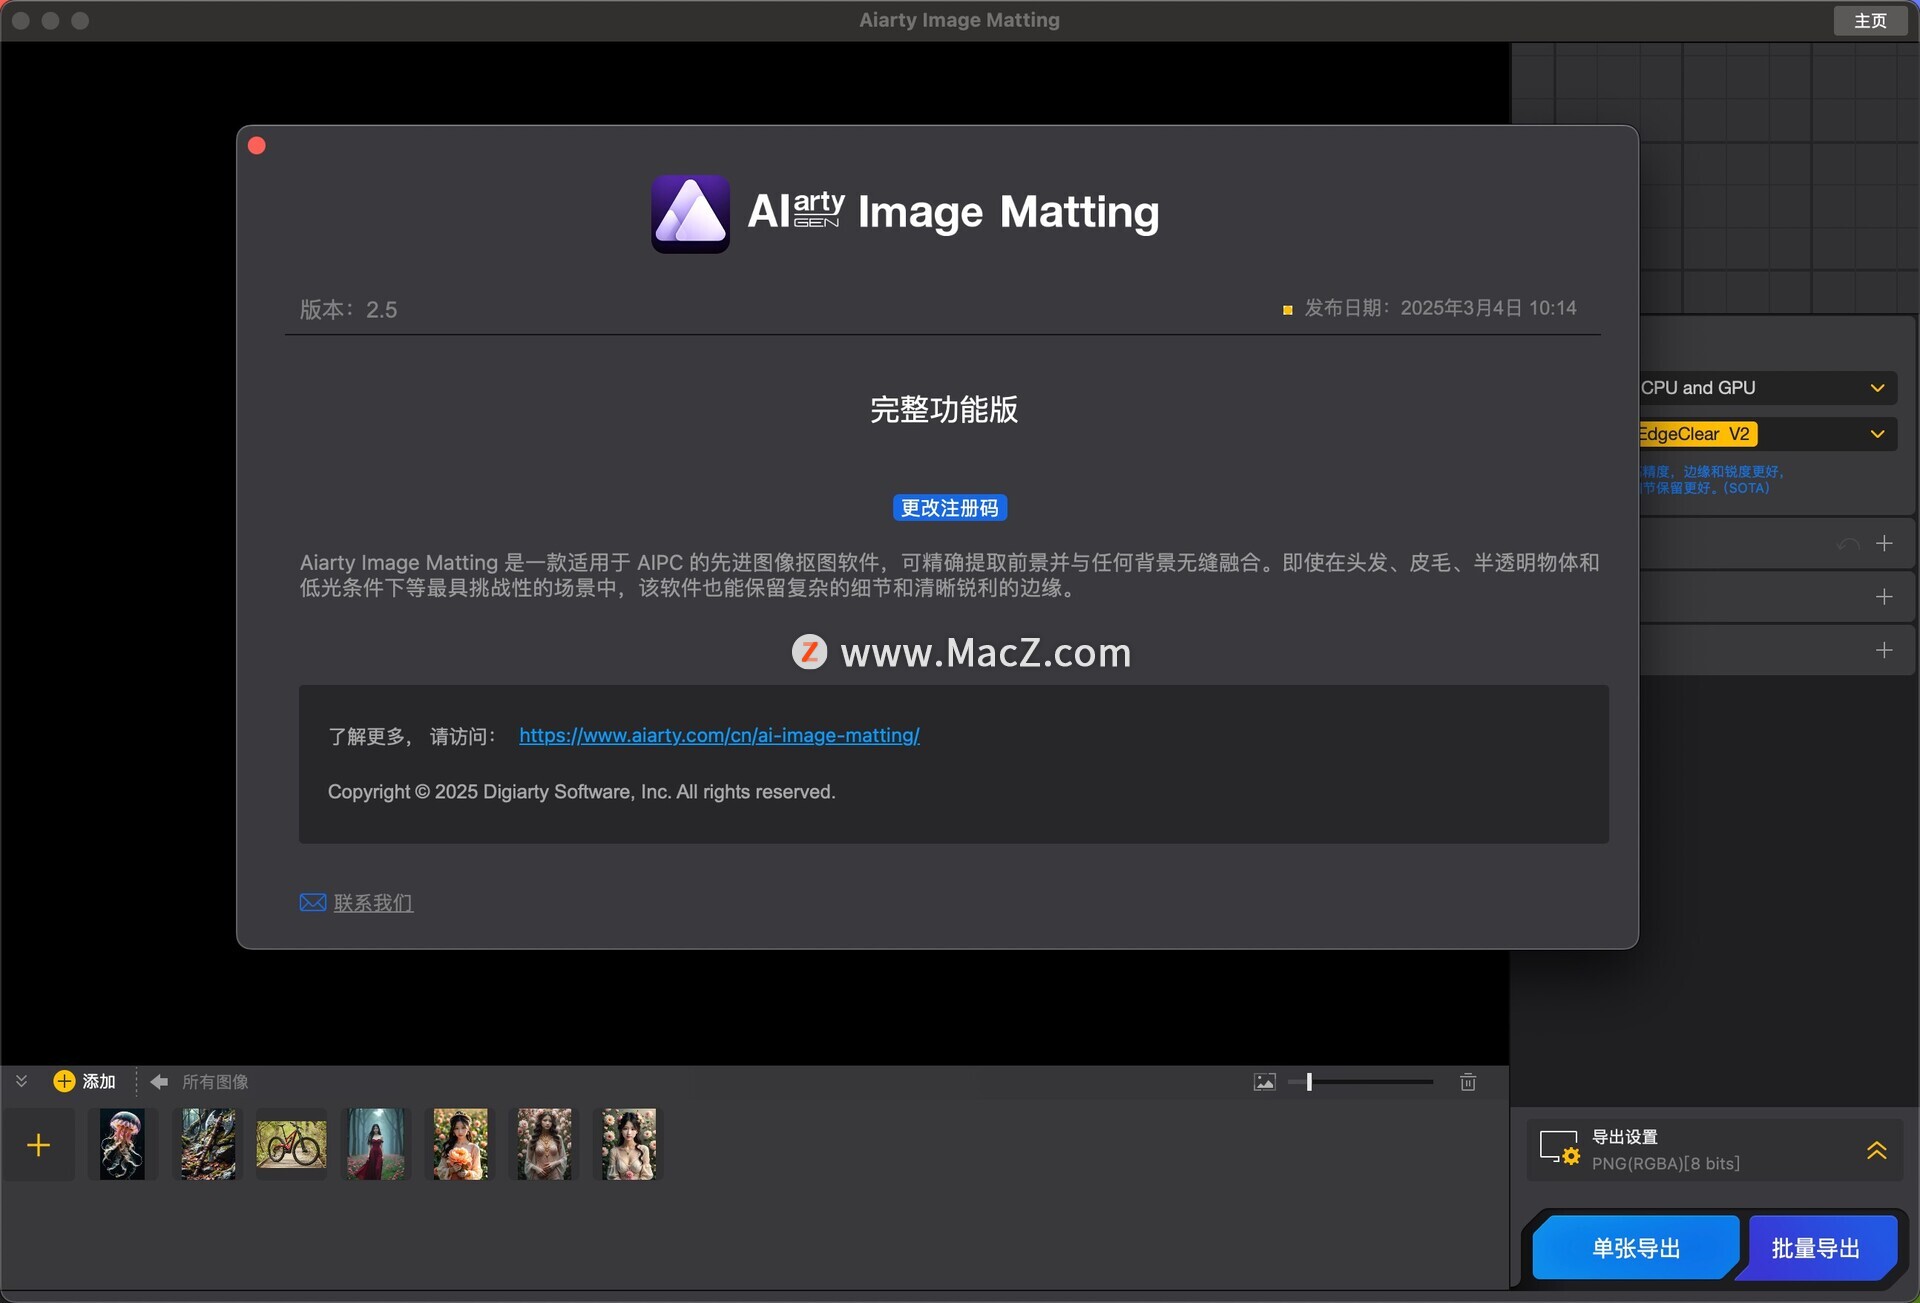The width and height of the screenshot is (1920, 1303).
Task: Click the 更改注册码 button
Action: (949, 508)
